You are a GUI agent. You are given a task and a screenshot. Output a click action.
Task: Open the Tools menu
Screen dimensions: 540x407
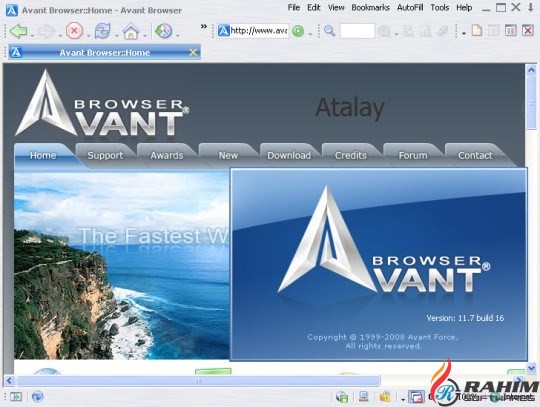[440, 8]
